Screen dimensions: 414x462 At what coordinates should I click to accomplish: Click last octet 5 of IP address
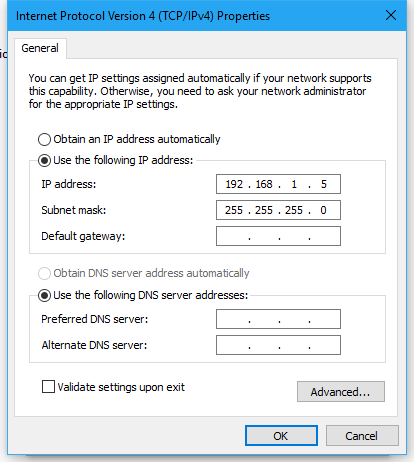pyautogui.click(x=324, y=184)
